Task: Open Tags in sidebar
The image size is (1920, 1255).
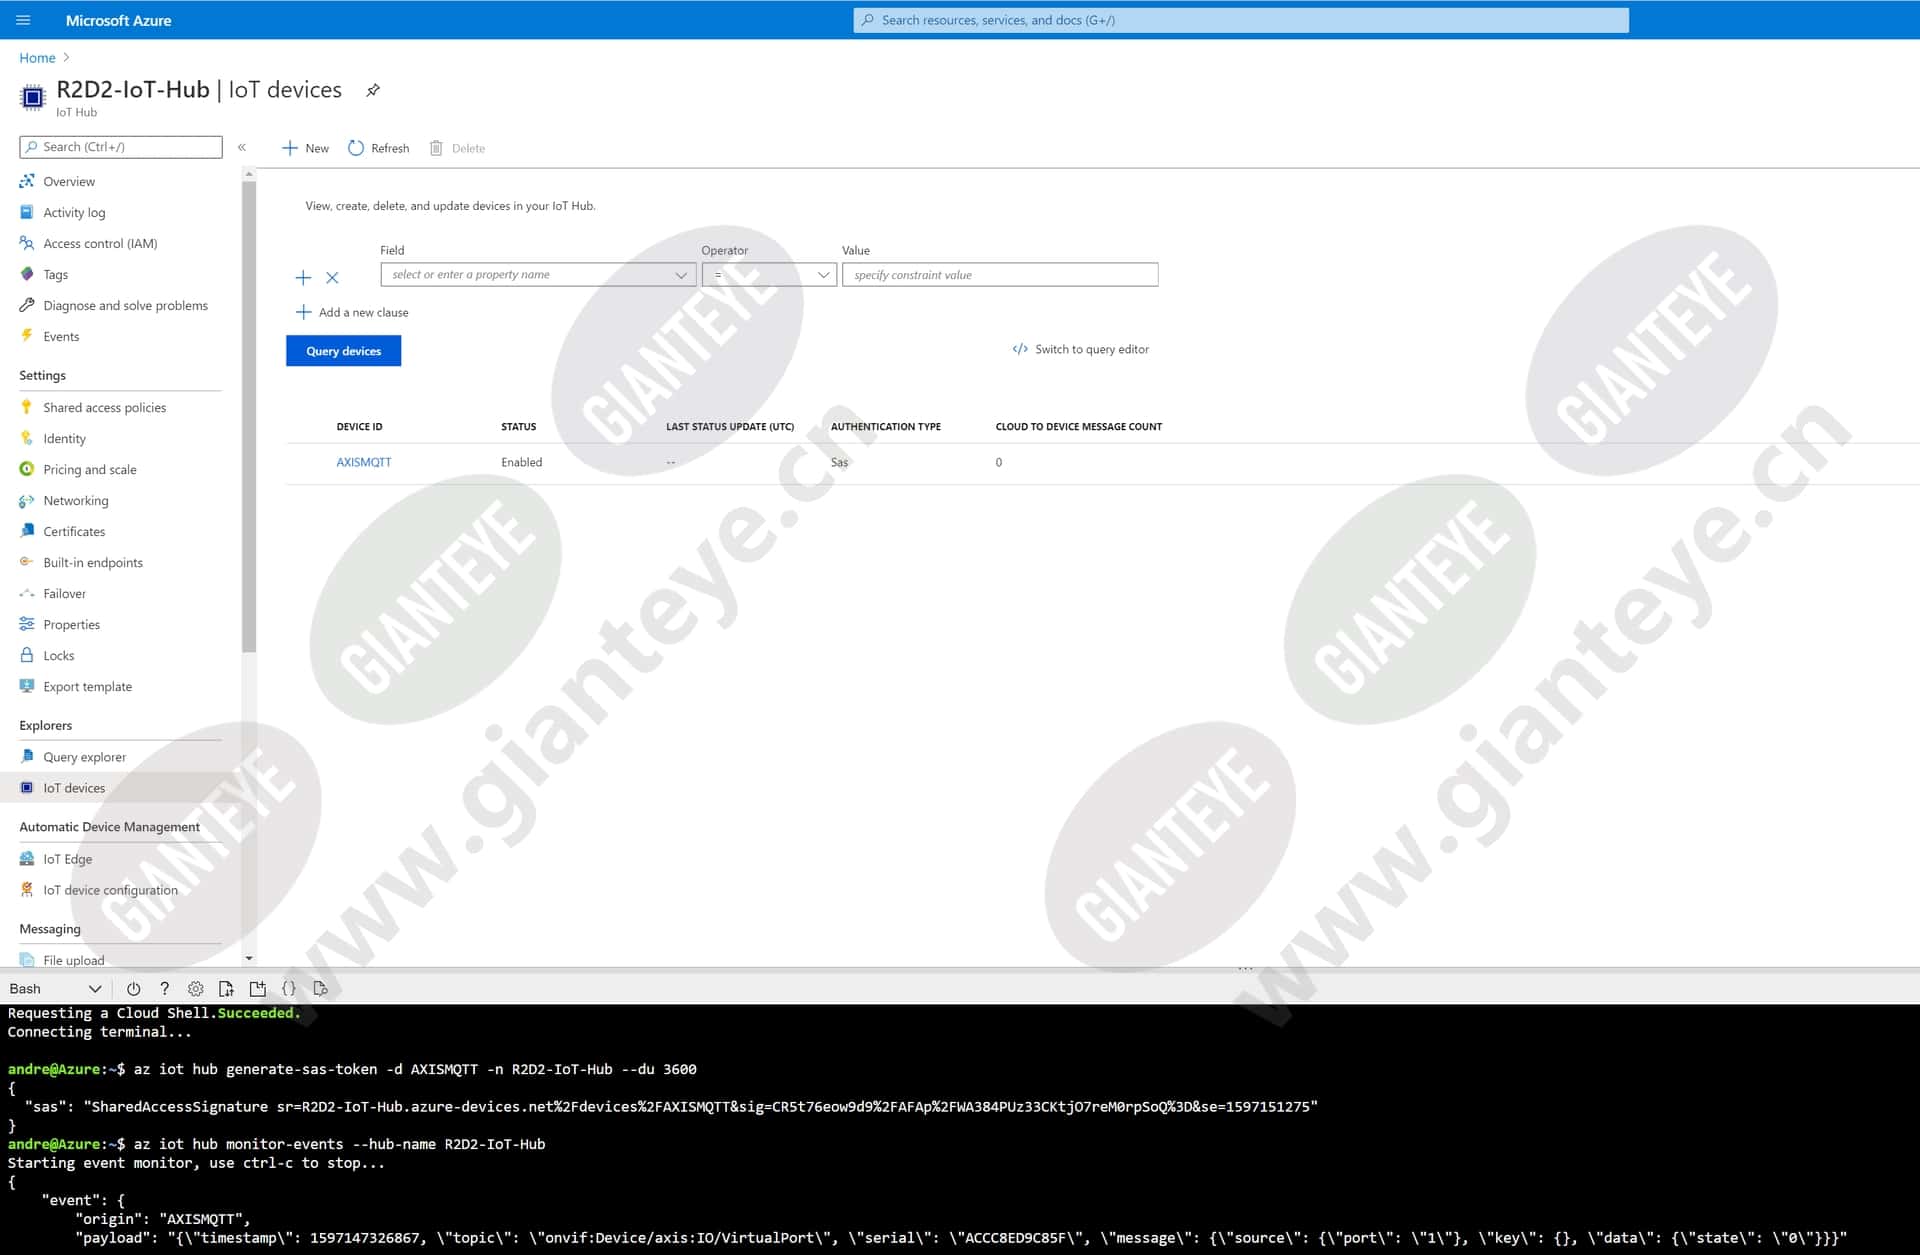Action: 55,274
